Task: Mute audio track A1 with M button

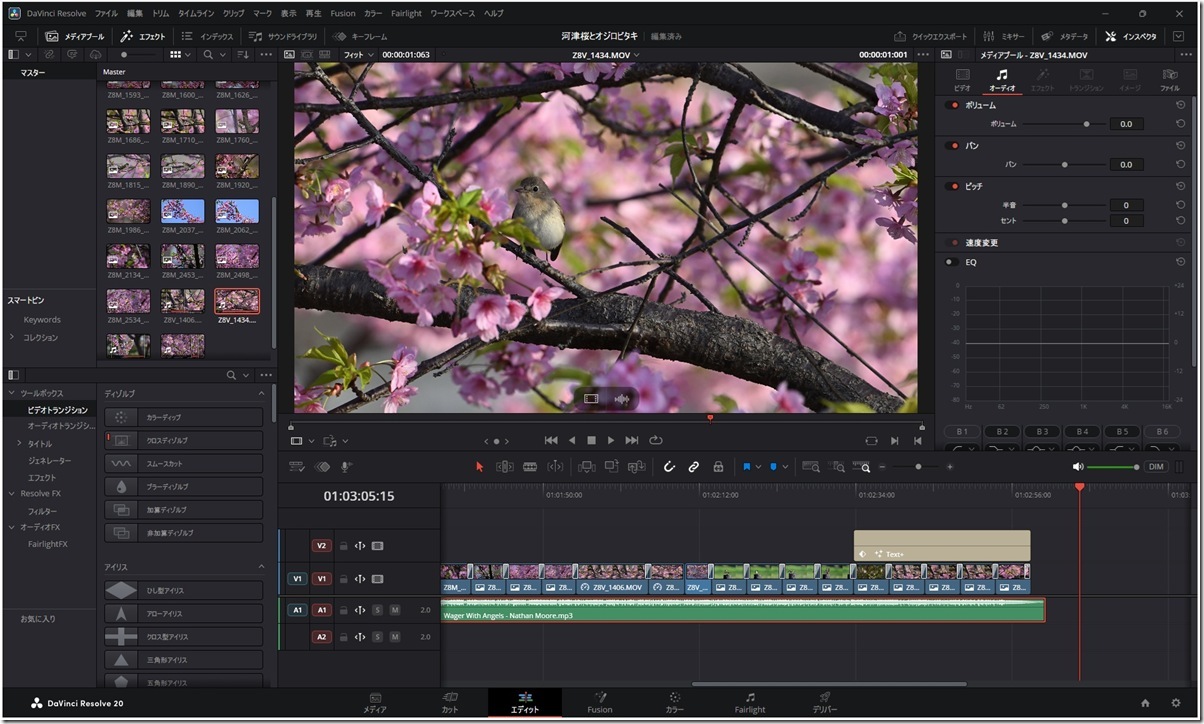Action: [394, 610]
